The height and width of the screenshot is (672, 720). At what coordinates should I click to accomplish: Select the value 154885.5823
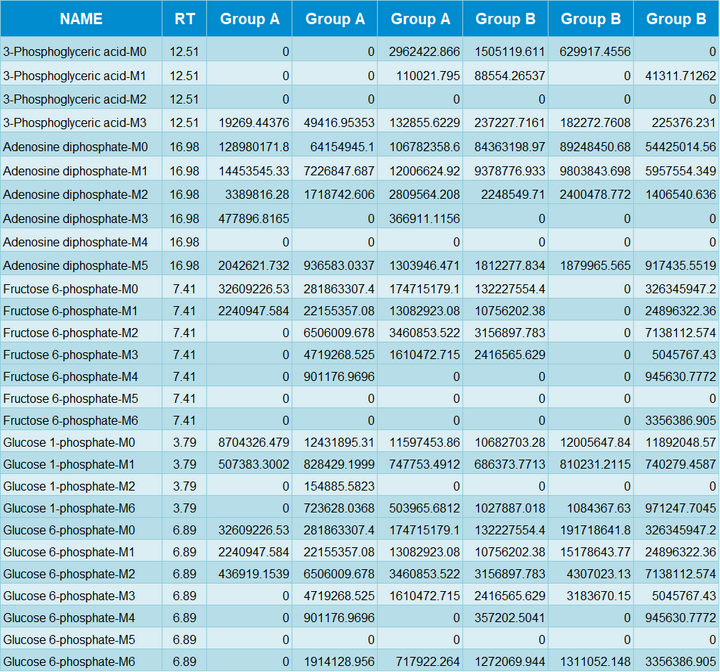point(338,487)
